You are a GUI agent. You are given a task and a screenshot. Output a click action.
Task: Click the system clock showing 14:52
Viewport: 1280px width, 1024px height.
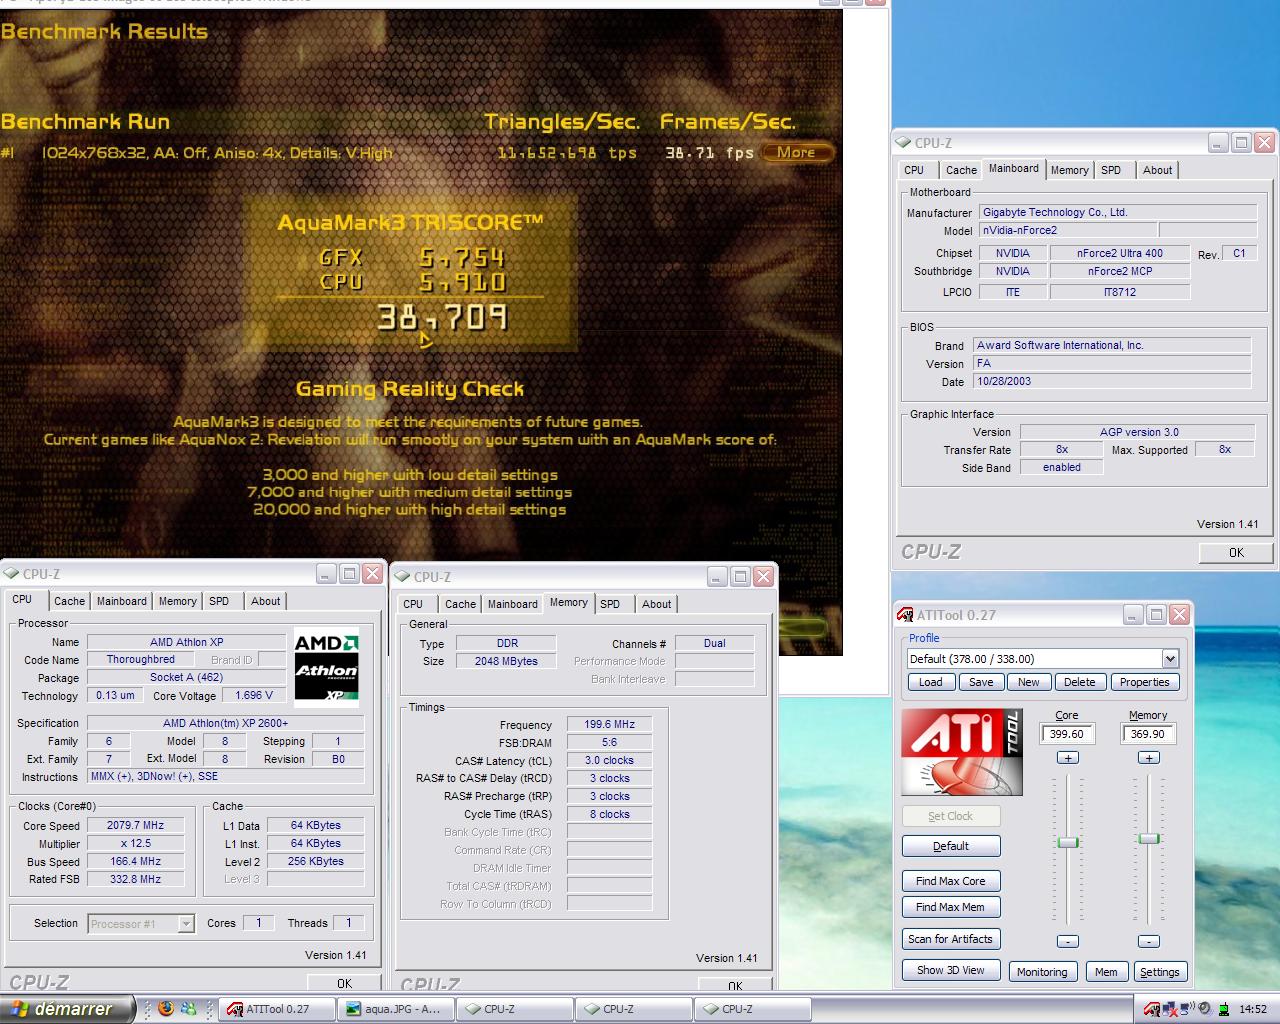coord(1253,1009)
